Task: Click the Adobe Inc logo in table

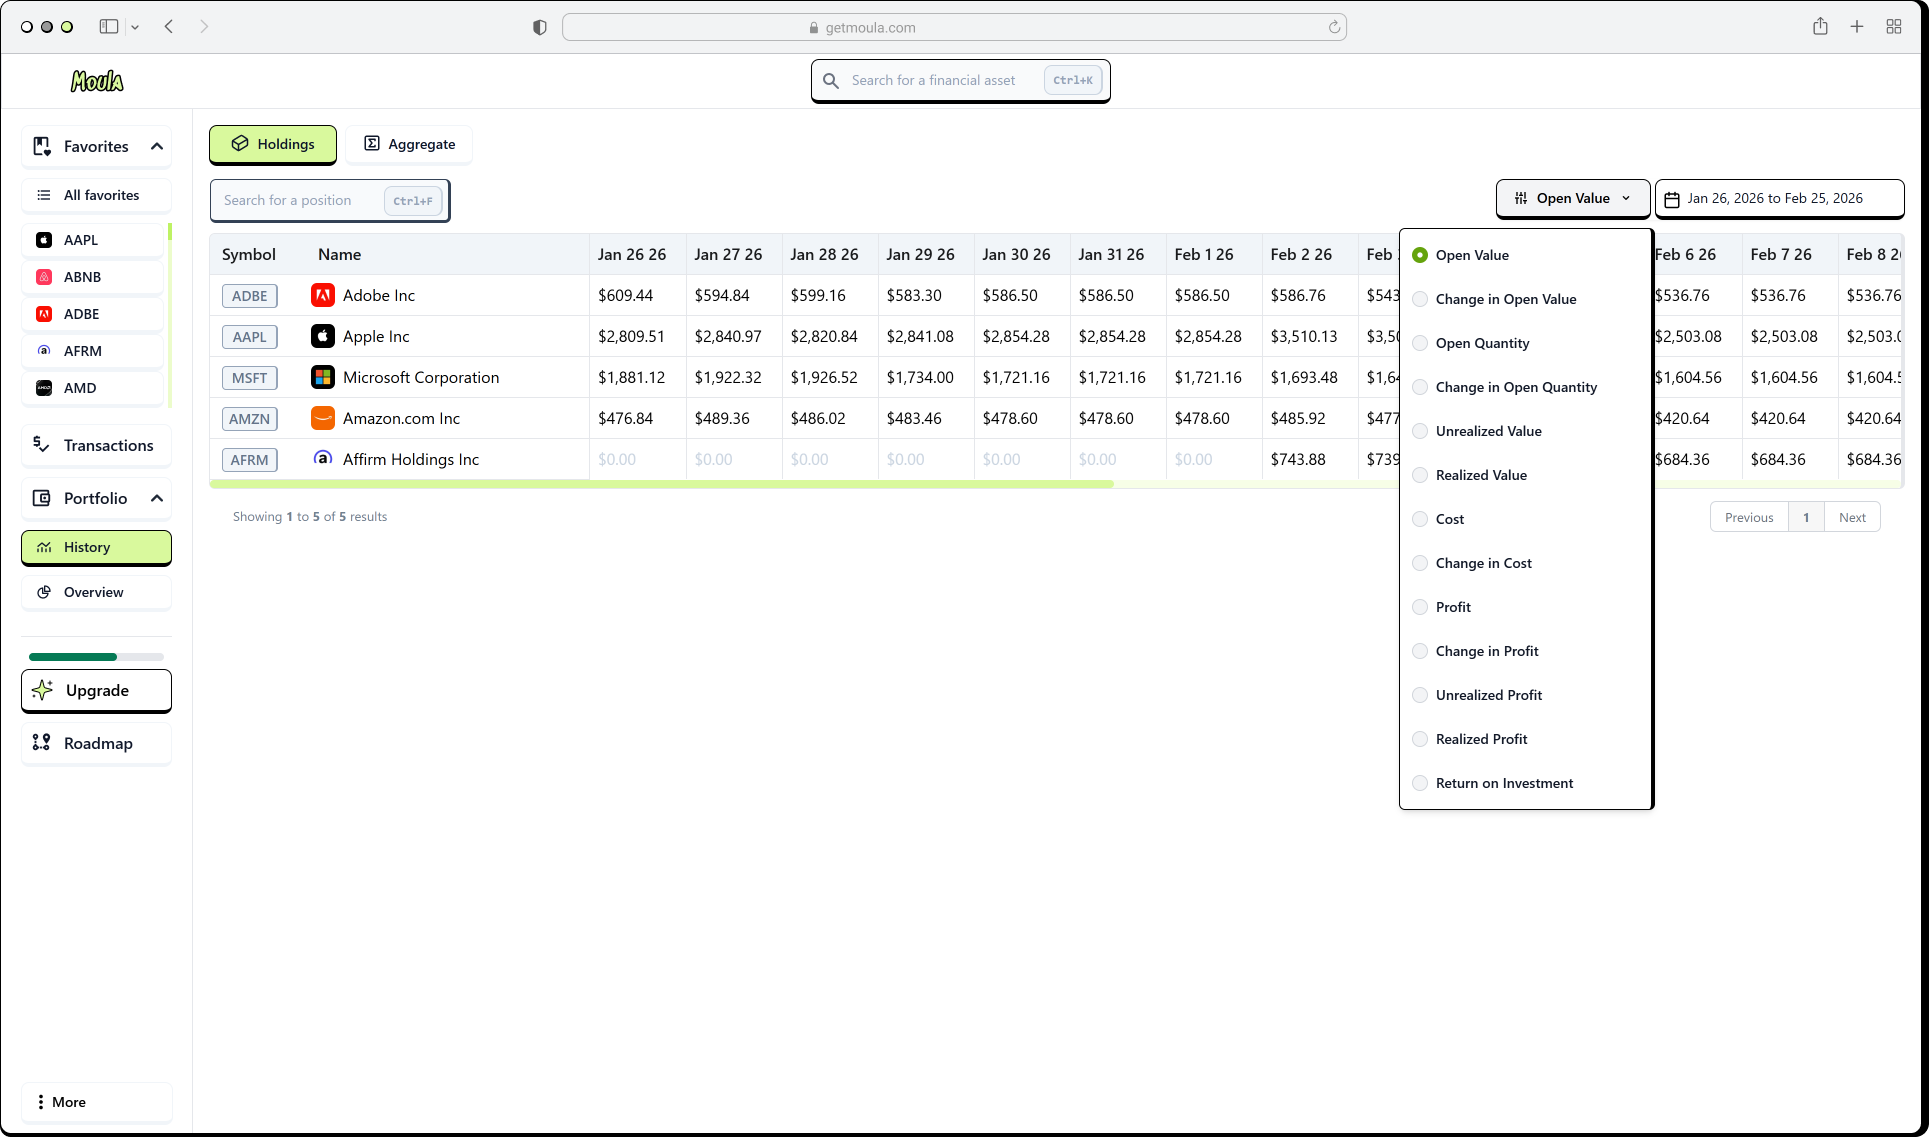Action: click(323, 295)
